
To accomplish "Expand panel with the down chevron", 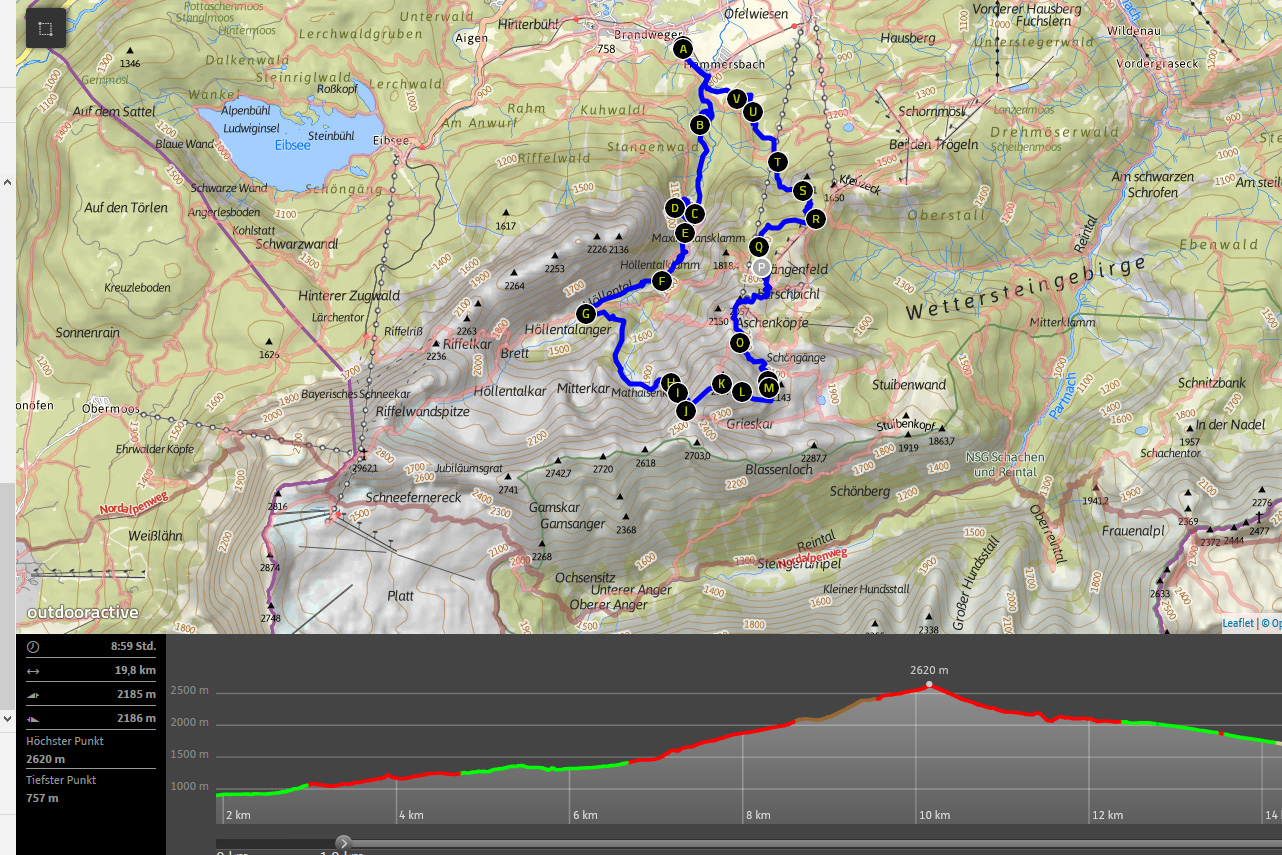I will coord(7,718).
